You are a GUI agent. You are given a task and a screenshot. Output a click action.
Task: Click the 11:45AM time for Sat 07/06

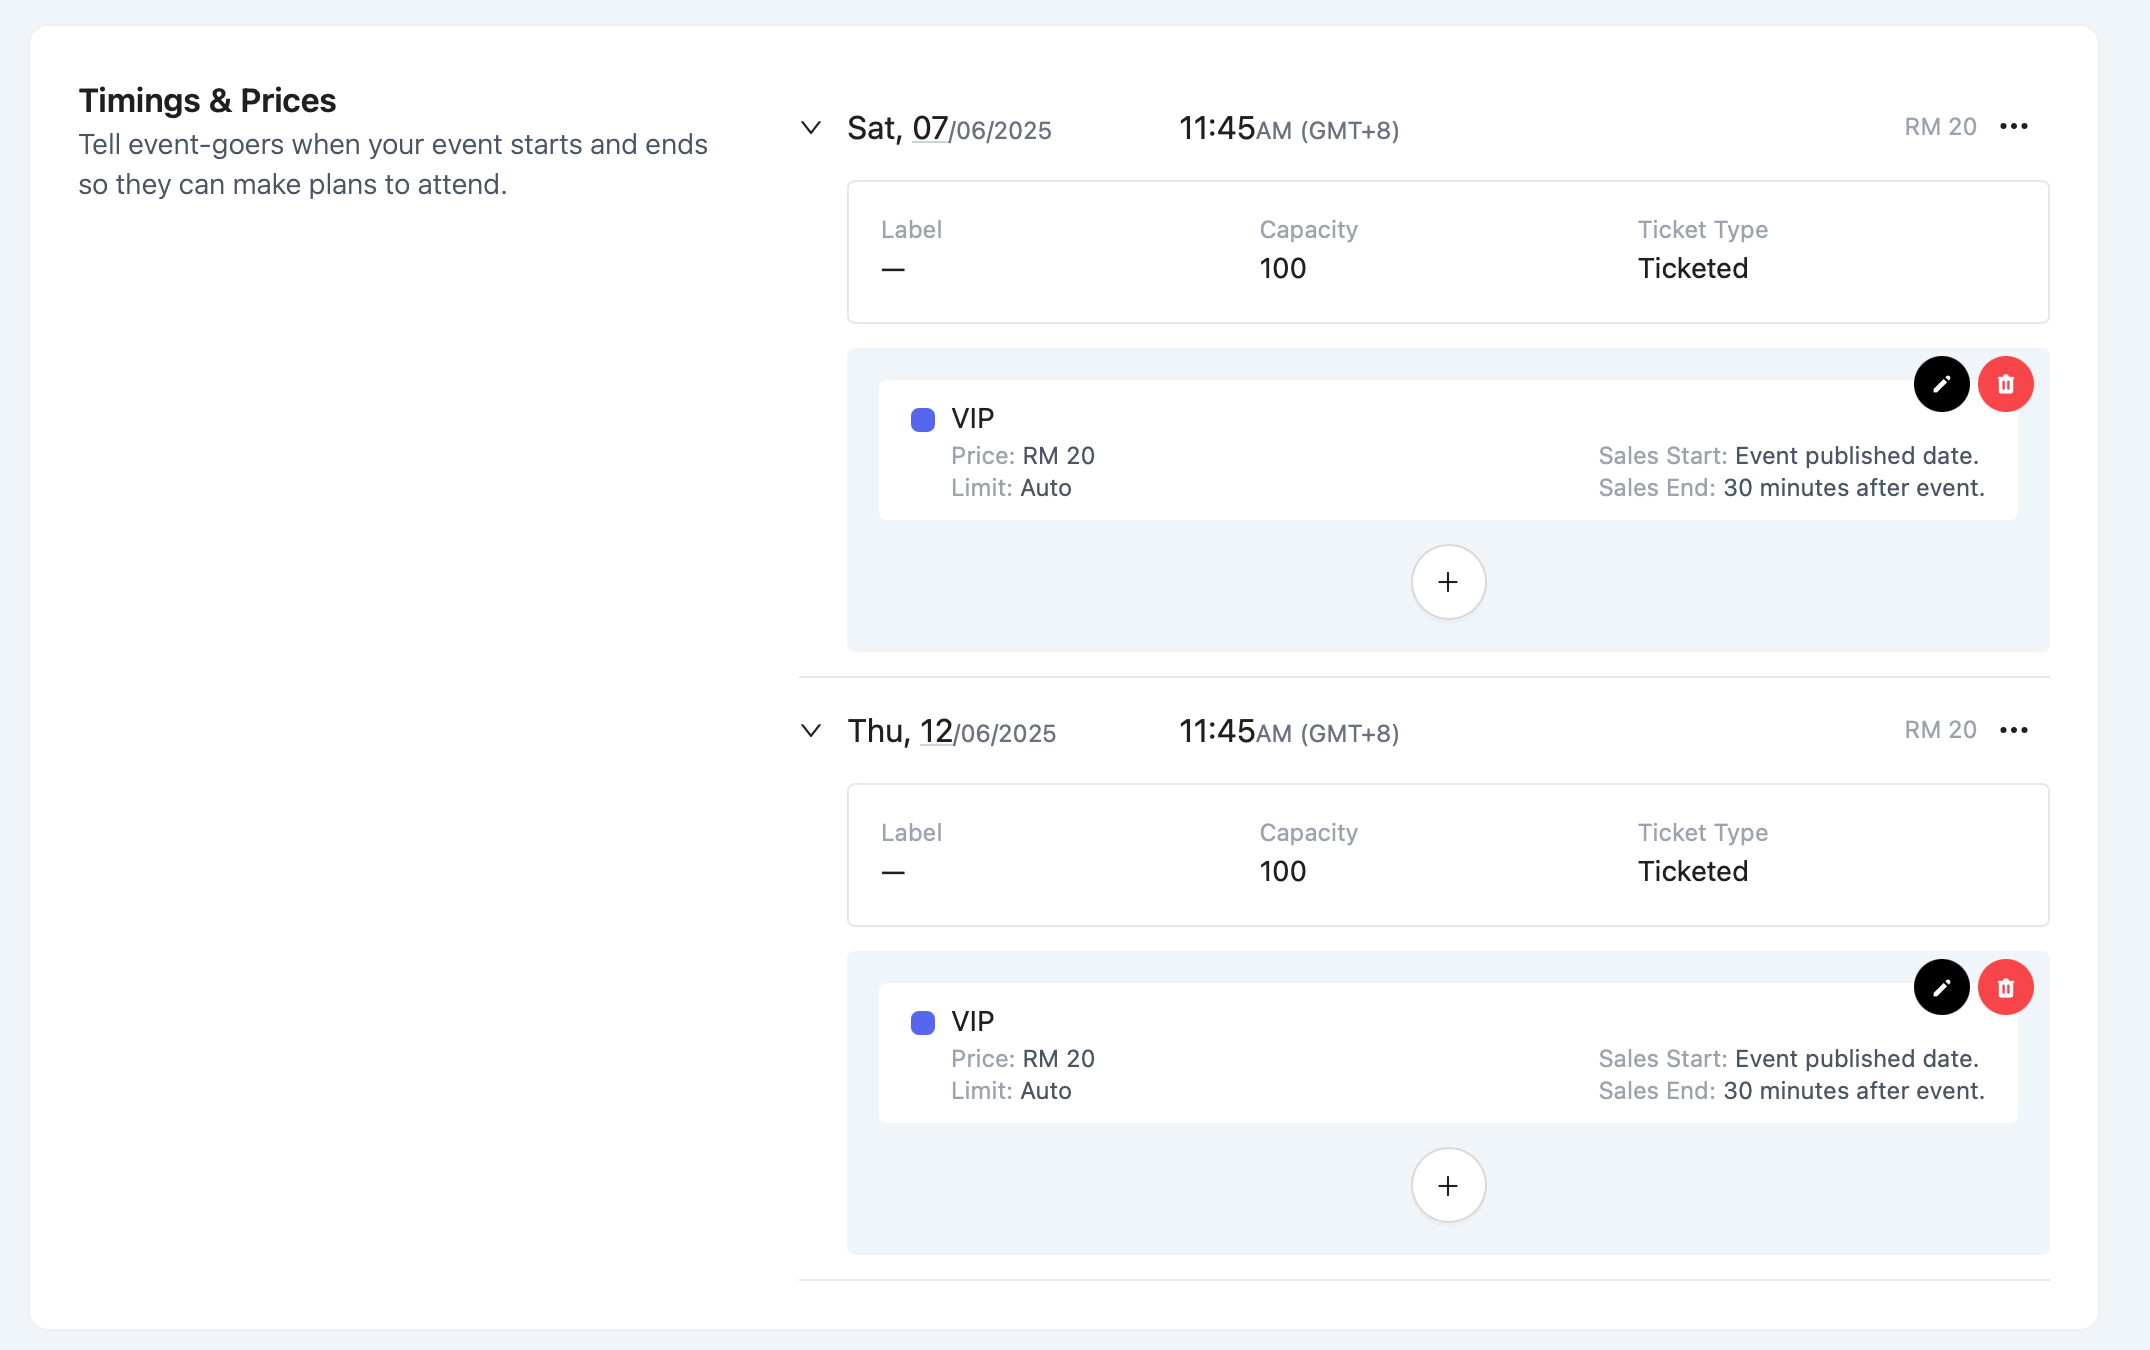[x=1288, y=129]
